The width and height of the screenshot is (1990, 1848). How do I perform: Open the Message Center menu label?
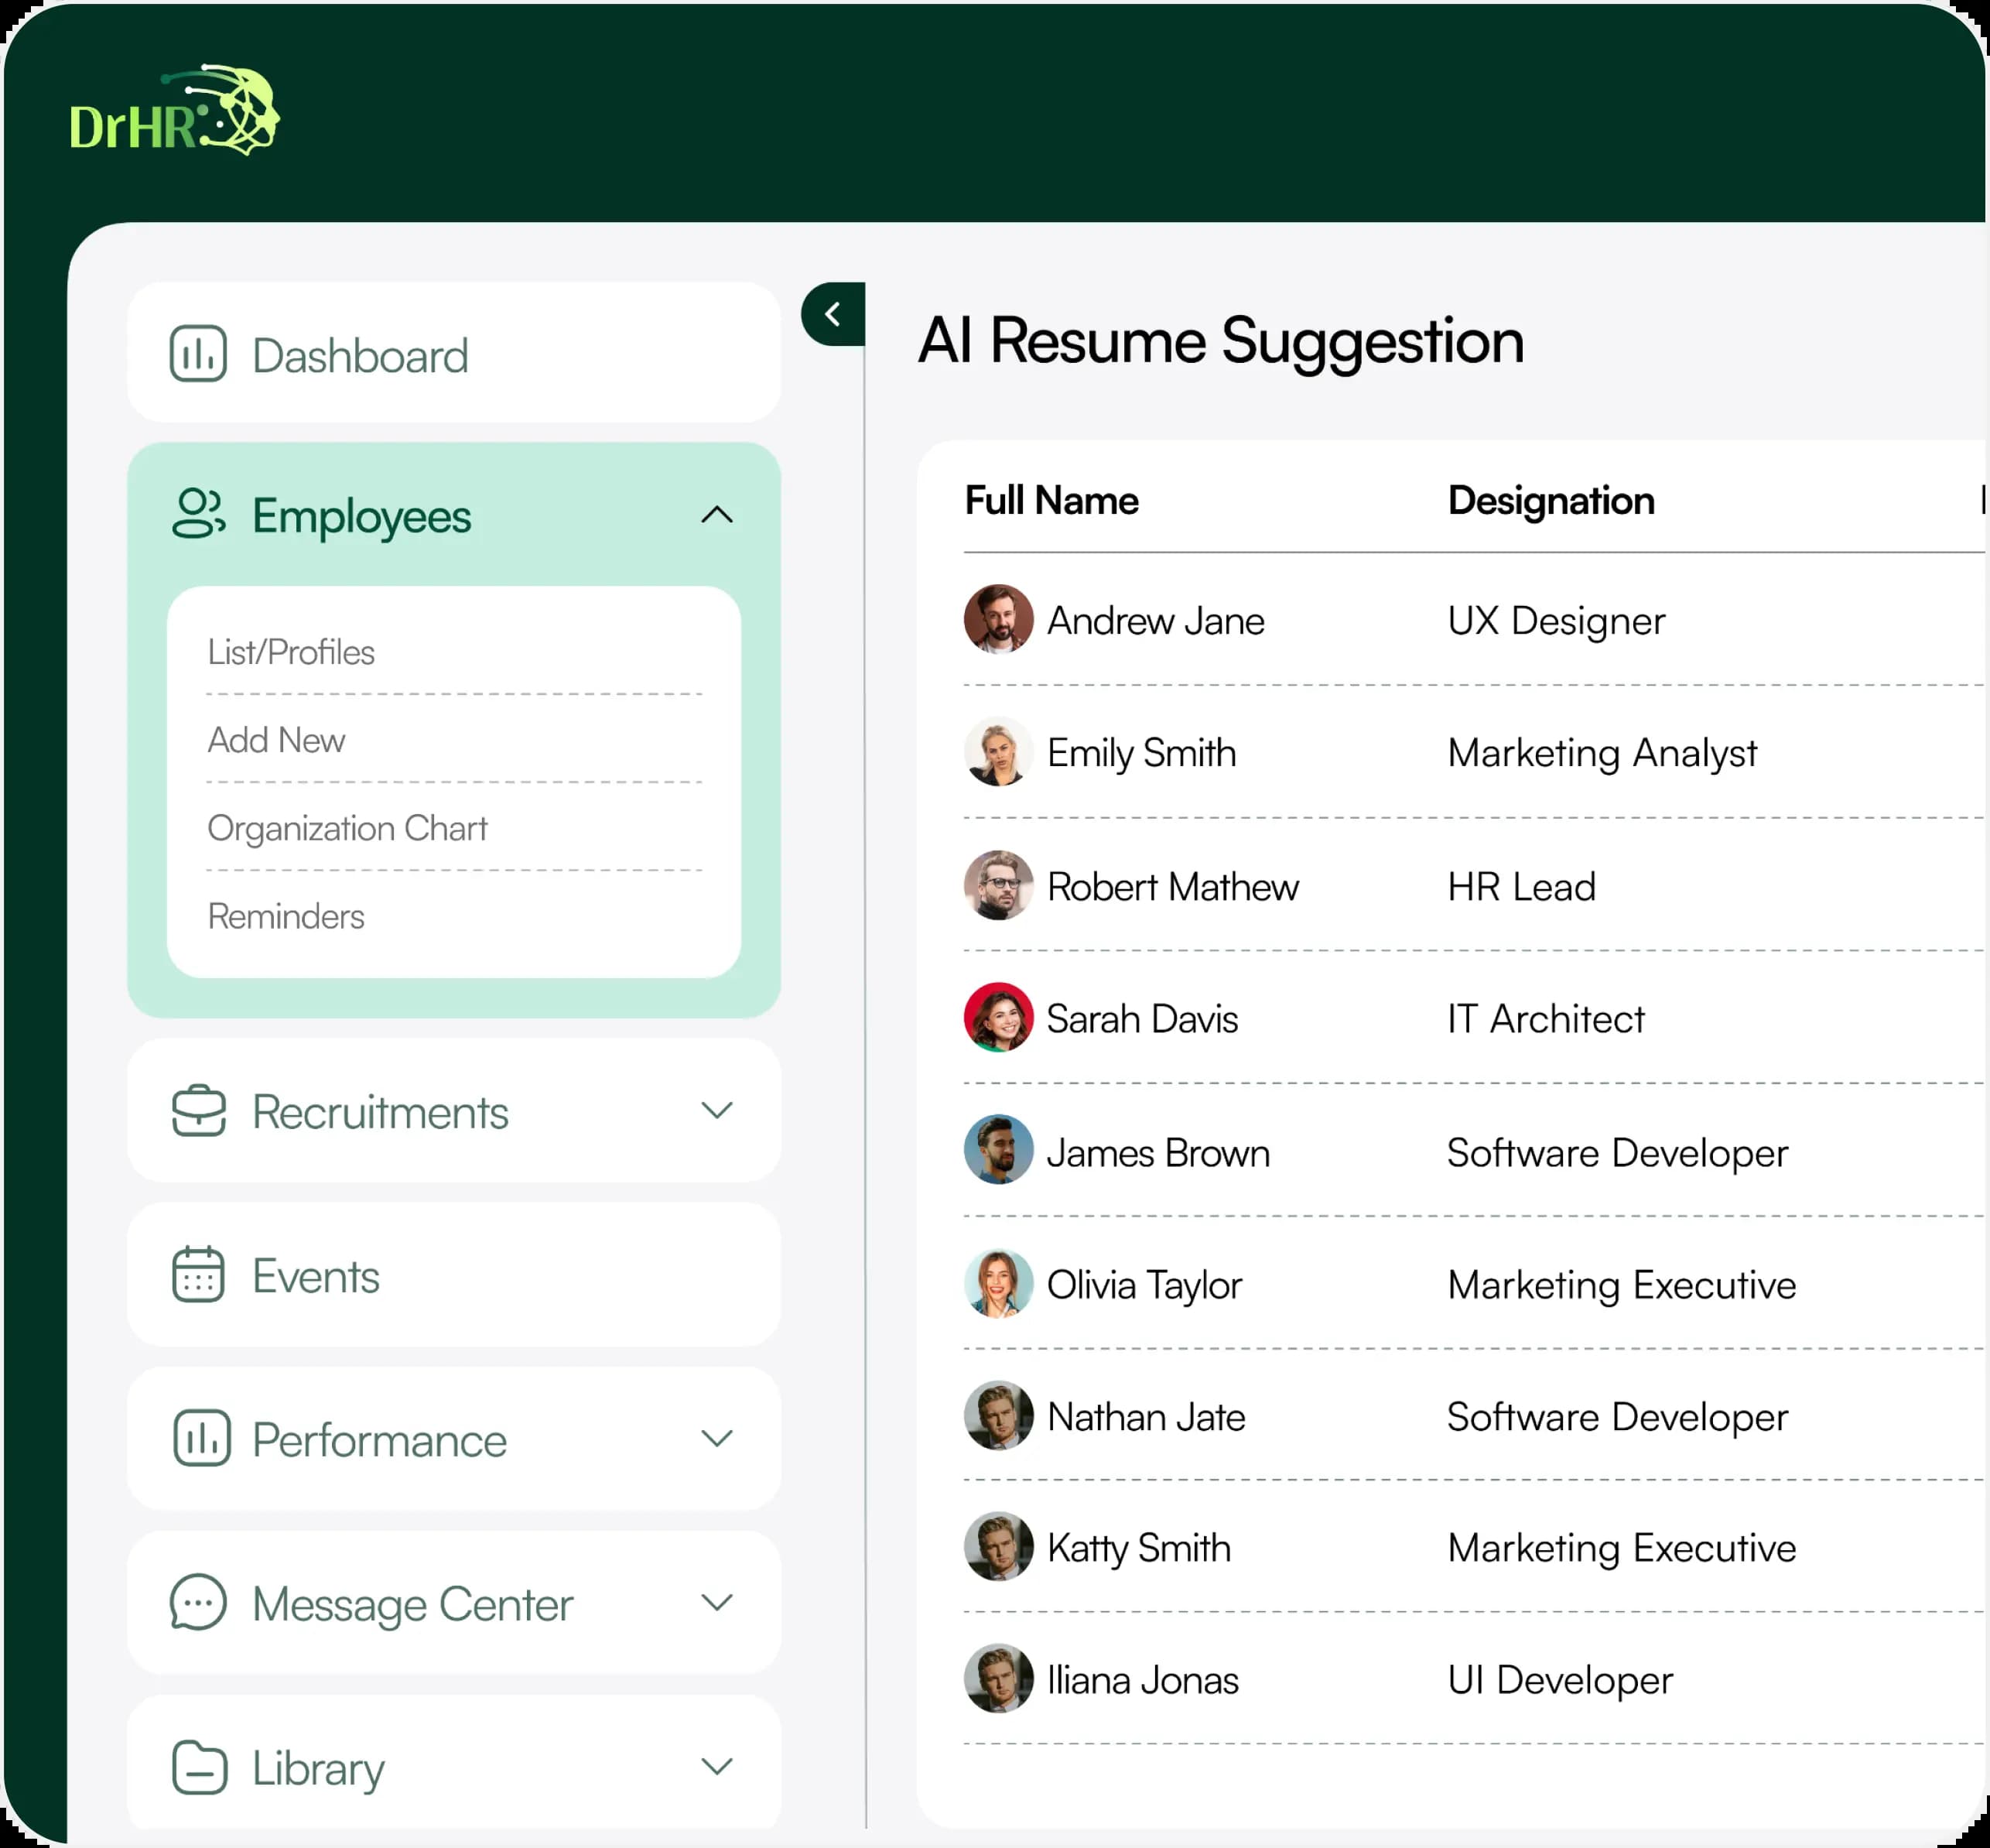point(412,1605)
